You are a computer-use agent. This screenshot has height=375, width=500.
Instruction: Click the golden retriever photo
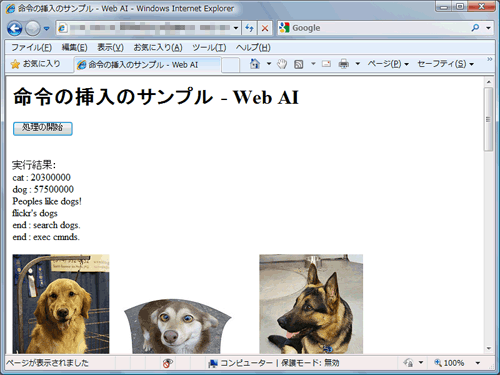61,304
